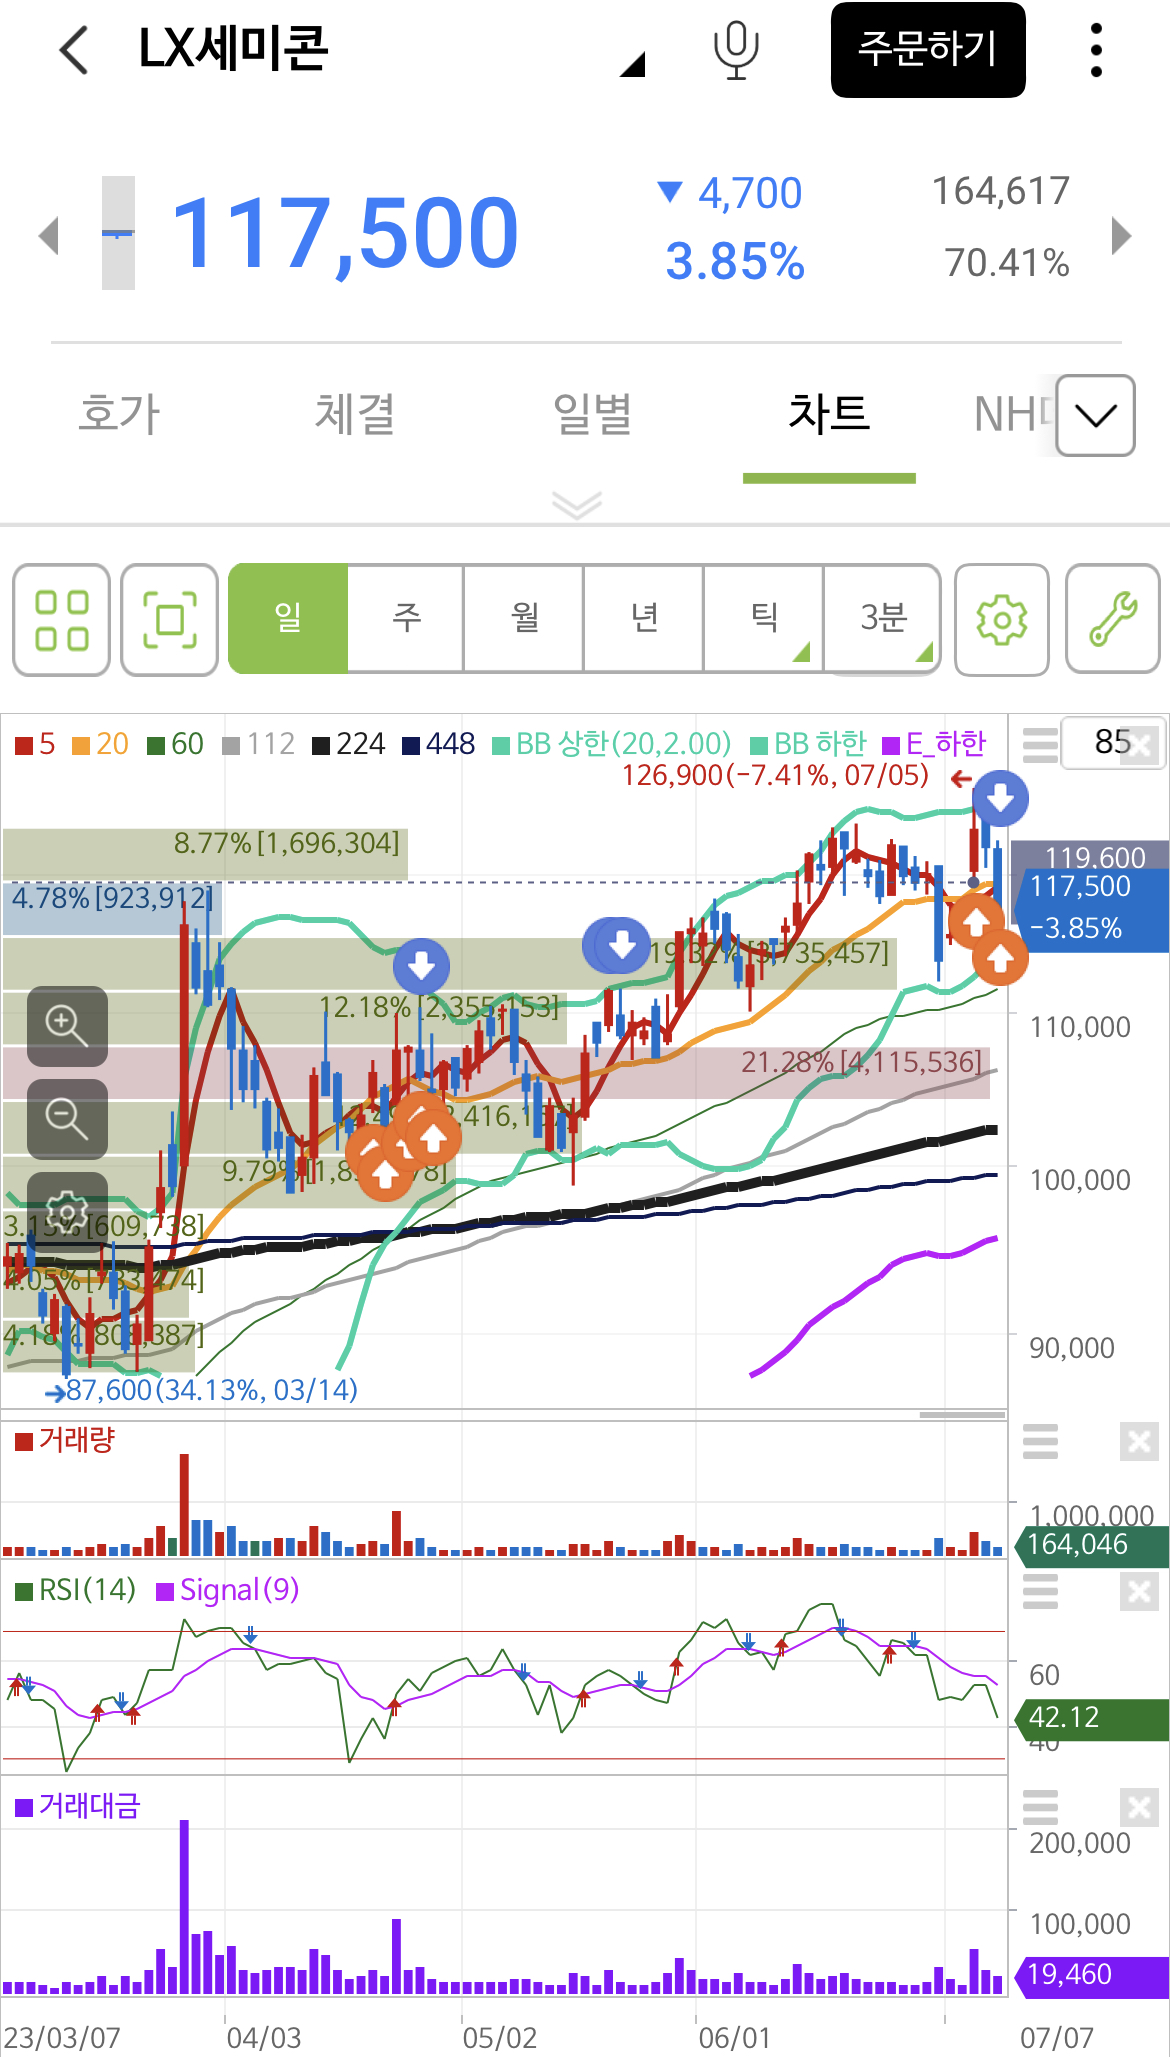Select the E_하한 indicator legend
This screenshot has width=1170, height=2057.
point(934,744)
